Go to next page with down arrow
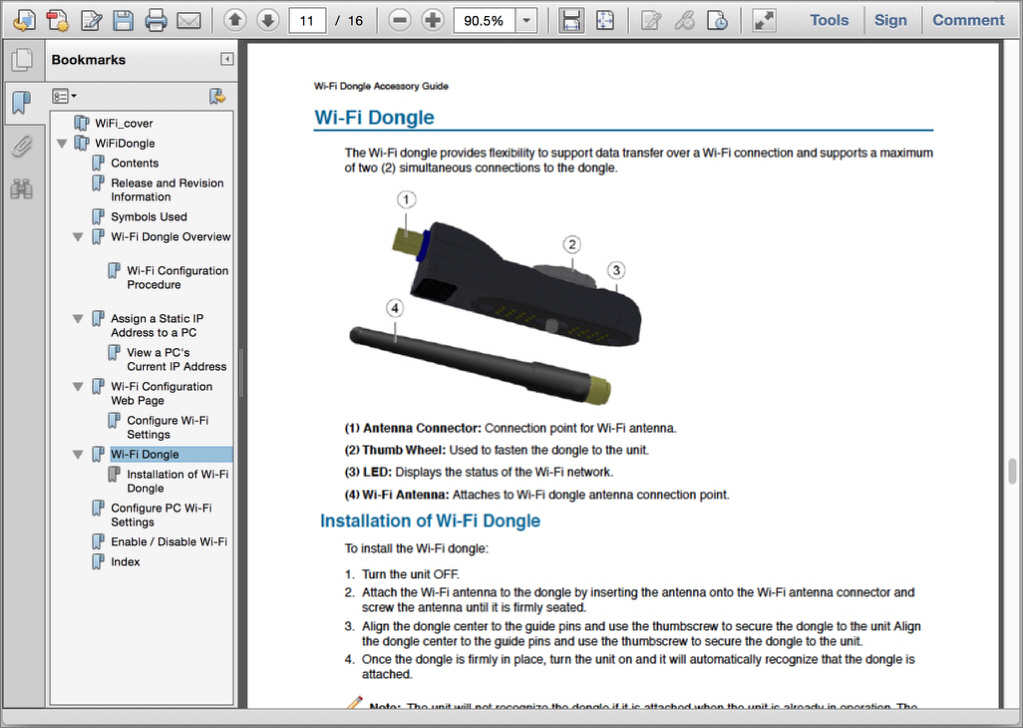Image resolution: width=1023 pixels, height=728 pixels. [267, 20]
